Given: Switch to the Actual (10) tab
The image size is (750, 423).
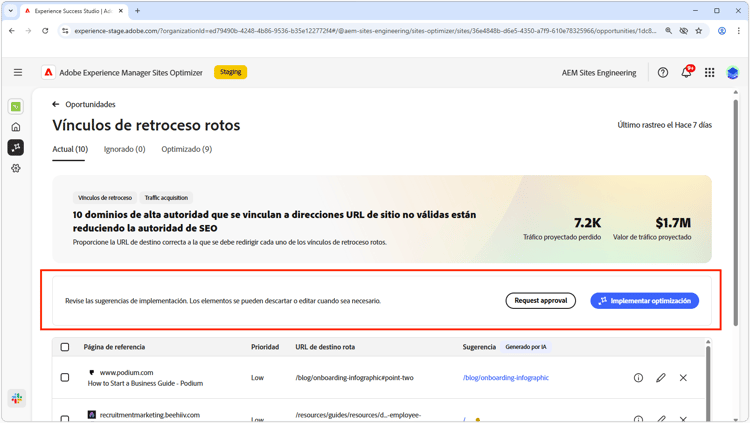Looking at the screenshot, I should click(70, 149).
